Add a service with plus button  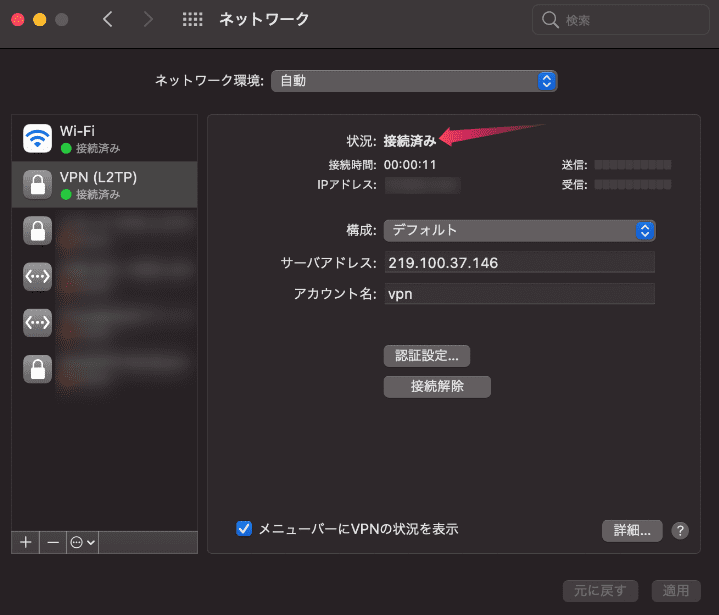click(26, 543)
